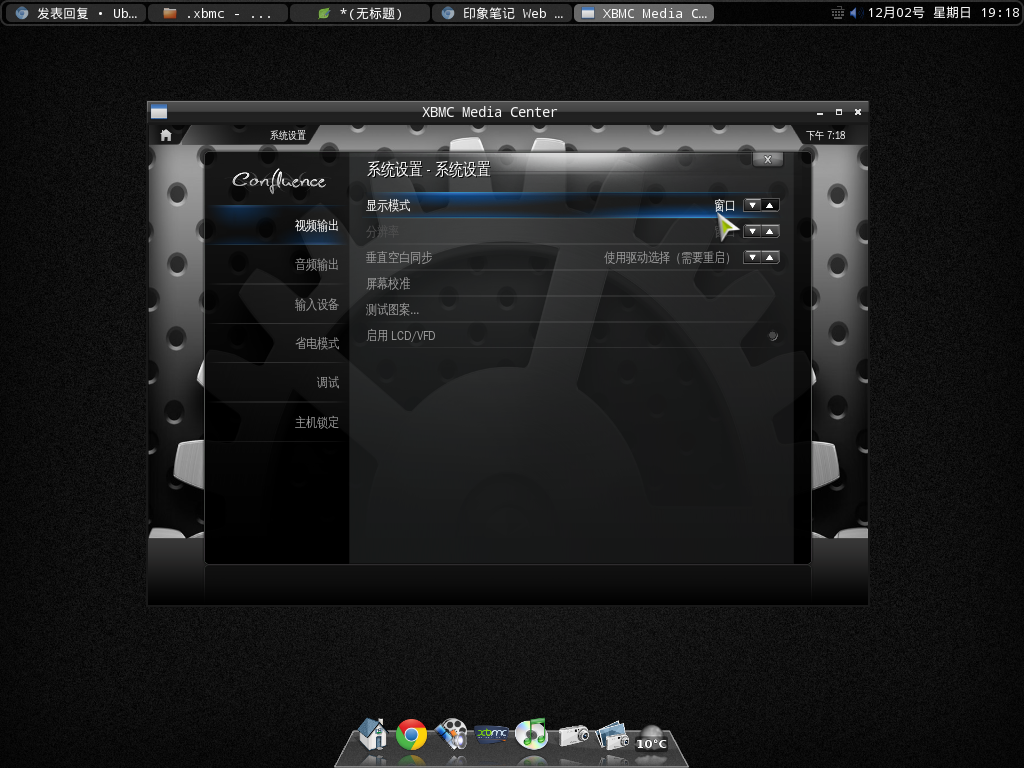Open the 省电模式 settings category
1024x768 pixels.
278,344
